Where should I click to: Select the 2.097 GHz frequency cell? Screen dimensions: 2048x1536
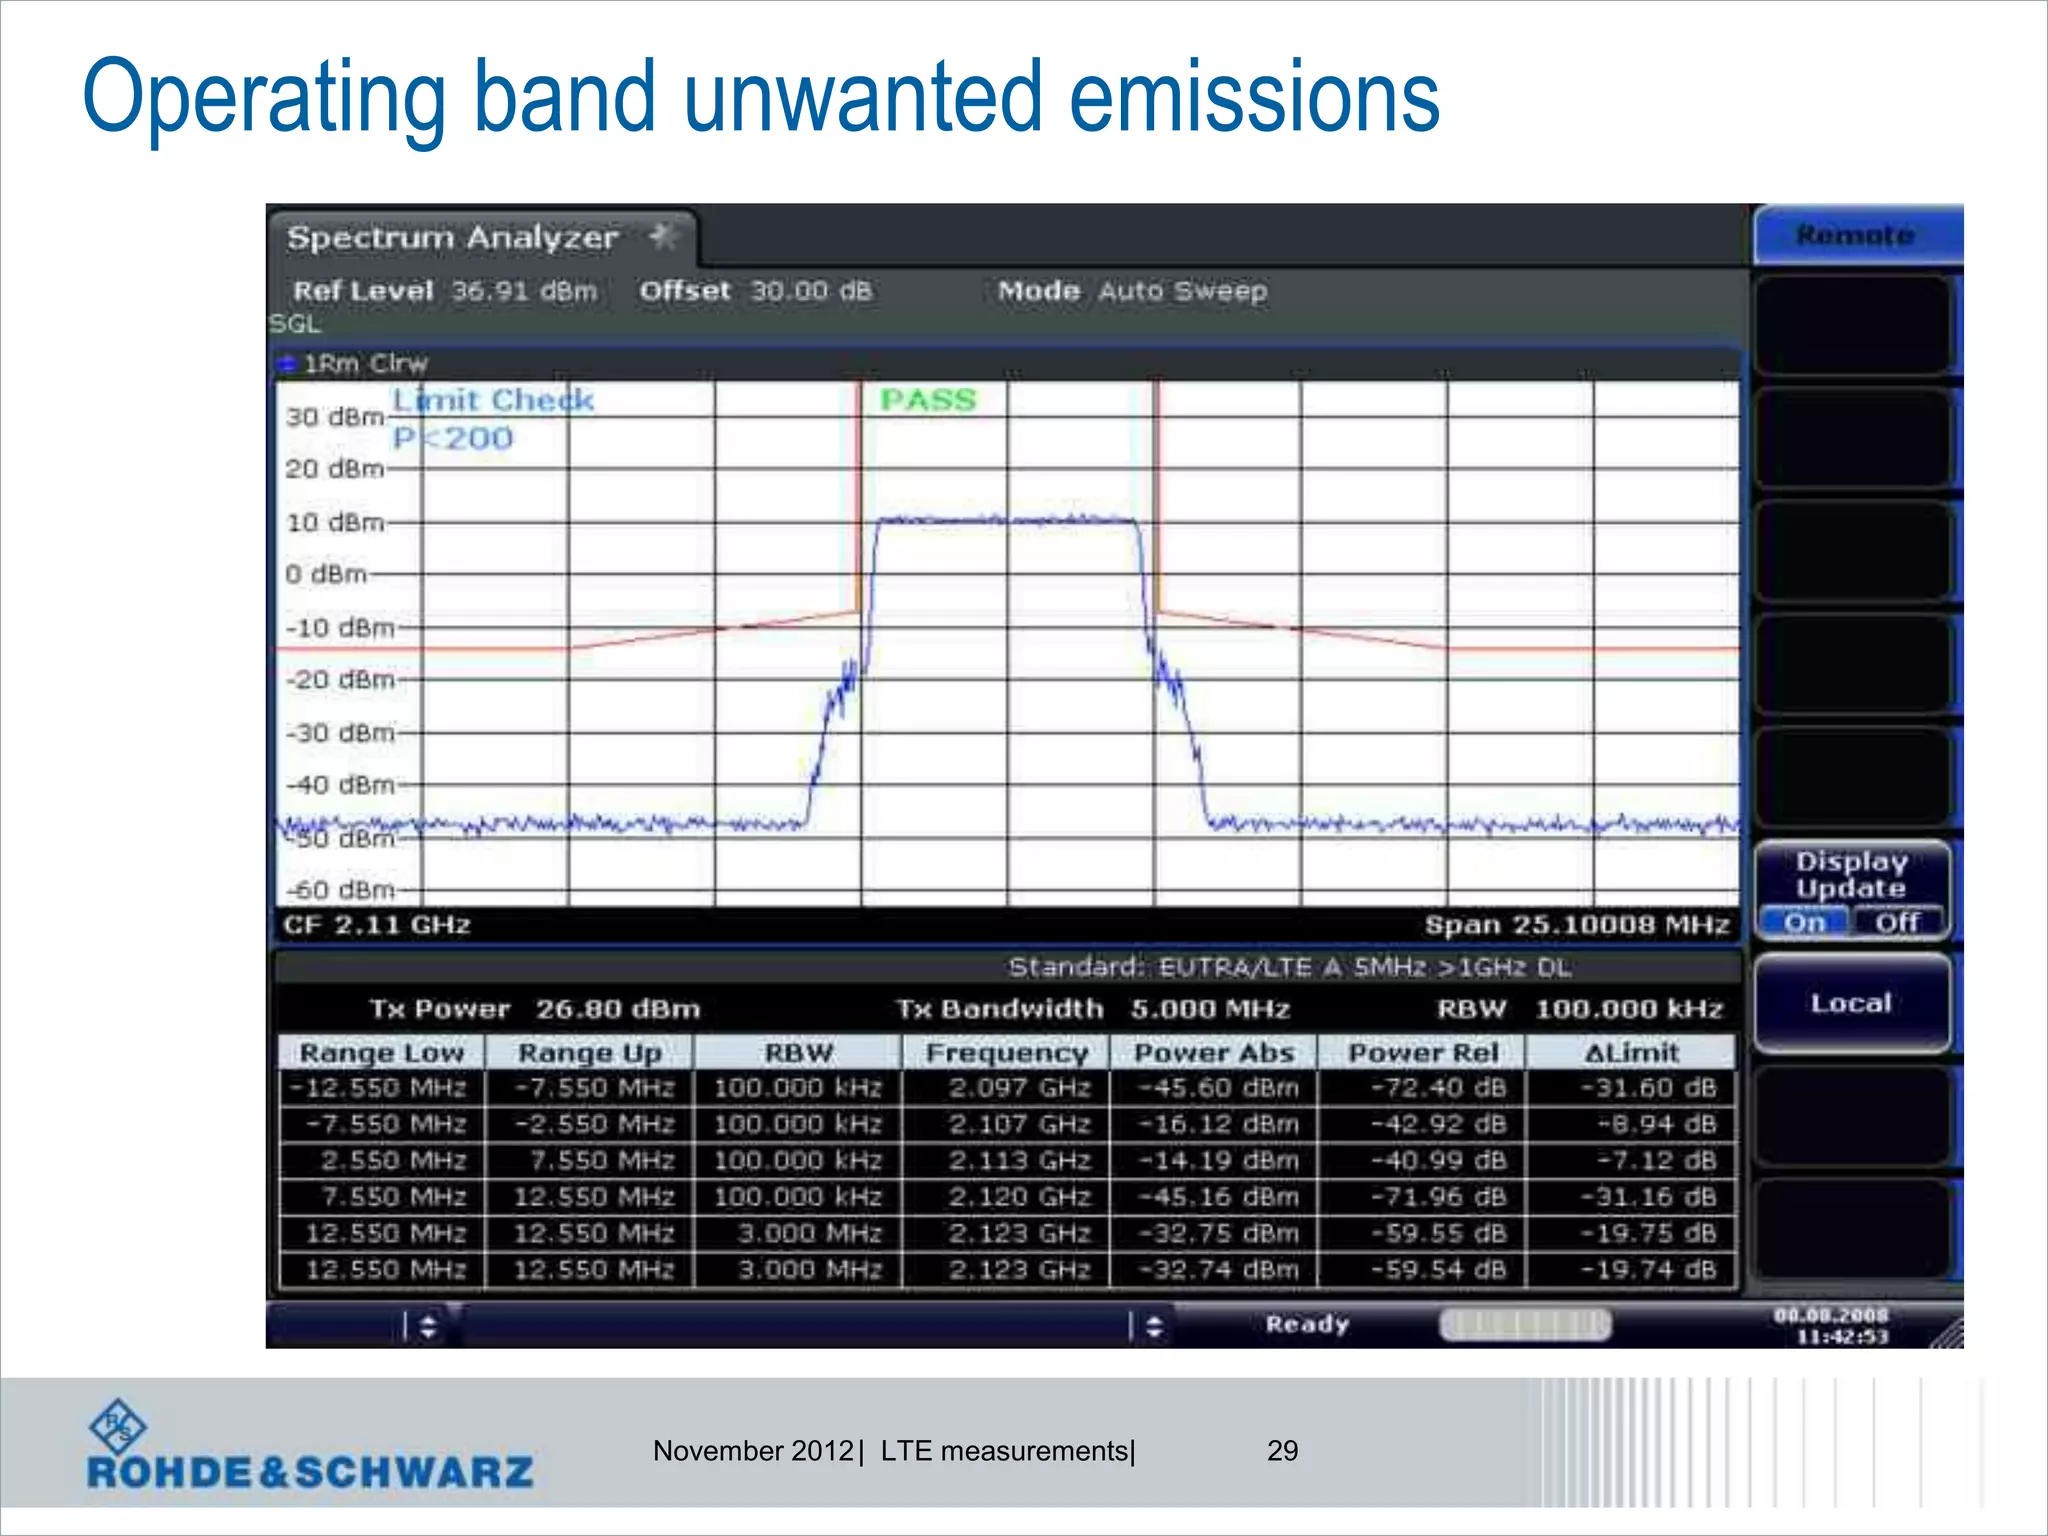(1006, 1088)
